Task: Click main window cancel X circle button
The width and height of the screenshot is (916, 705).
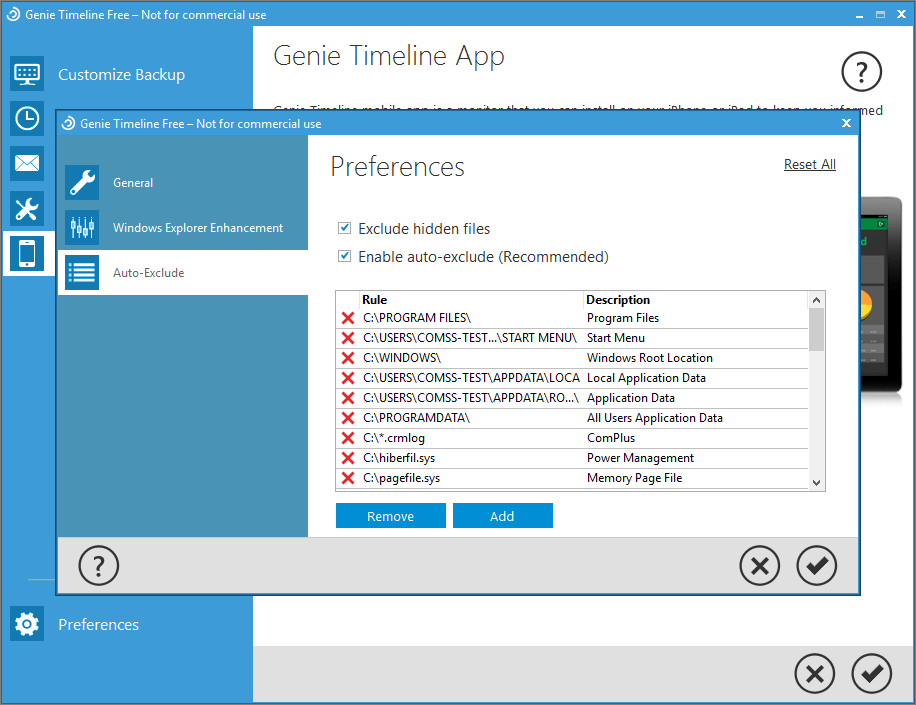Action: click(814, 673)
